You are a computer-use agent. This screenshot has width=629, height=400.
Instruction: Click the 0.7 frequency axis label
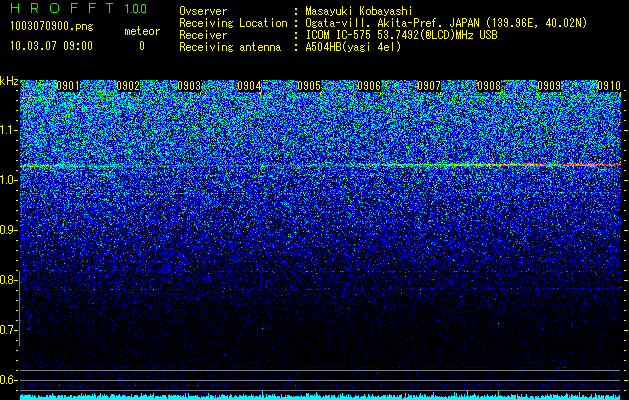point(9,330)
